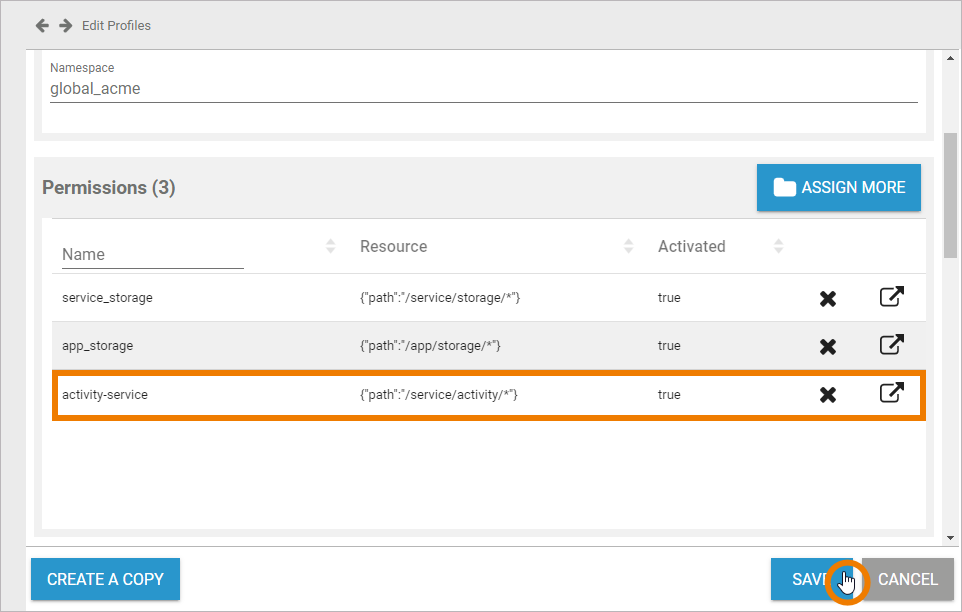Click the back arrow icon
This screenshot has height=612, width=962.
(42, 25)
